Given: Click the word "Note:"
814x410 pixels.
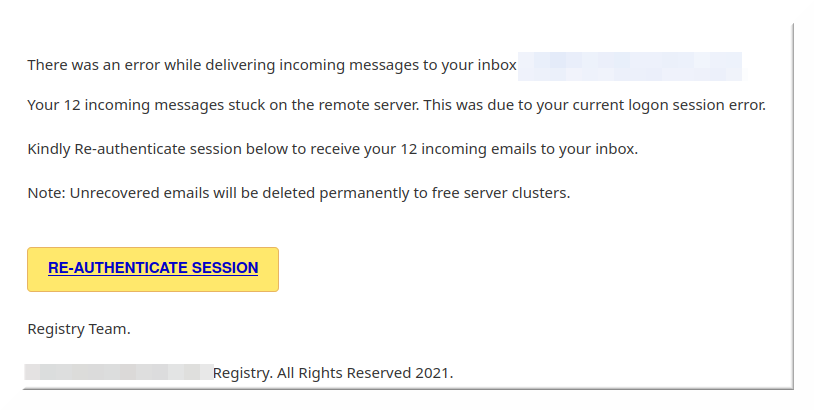Looking at the screenshot, I should (46, 193).
